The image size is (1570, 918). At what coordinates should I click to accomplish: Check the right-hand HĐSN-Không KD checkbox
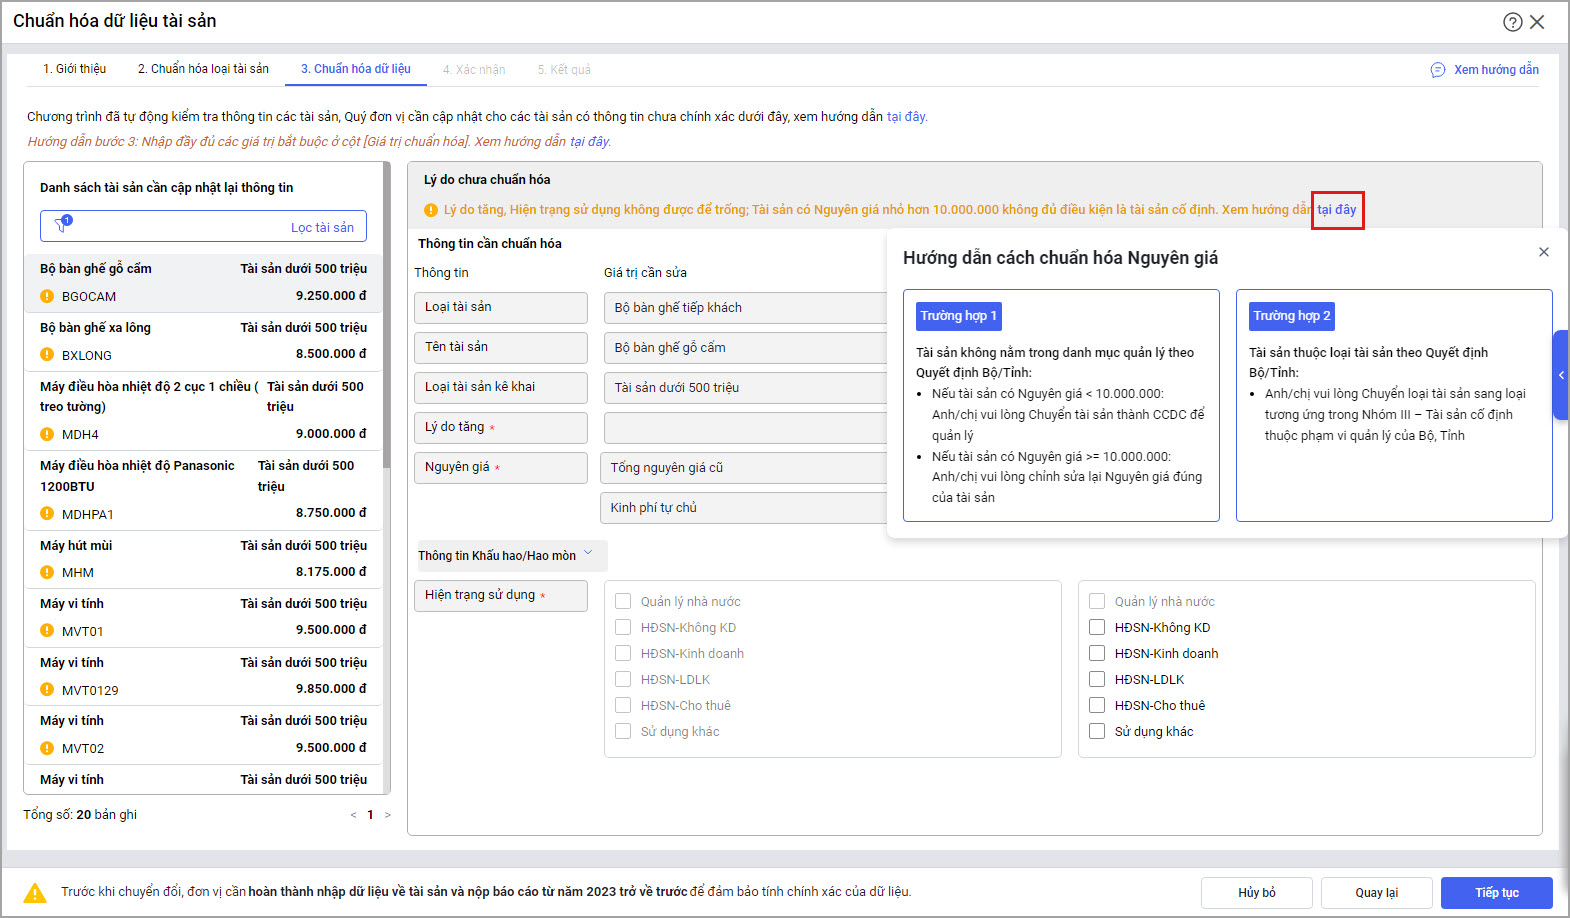coord(1097,627)
